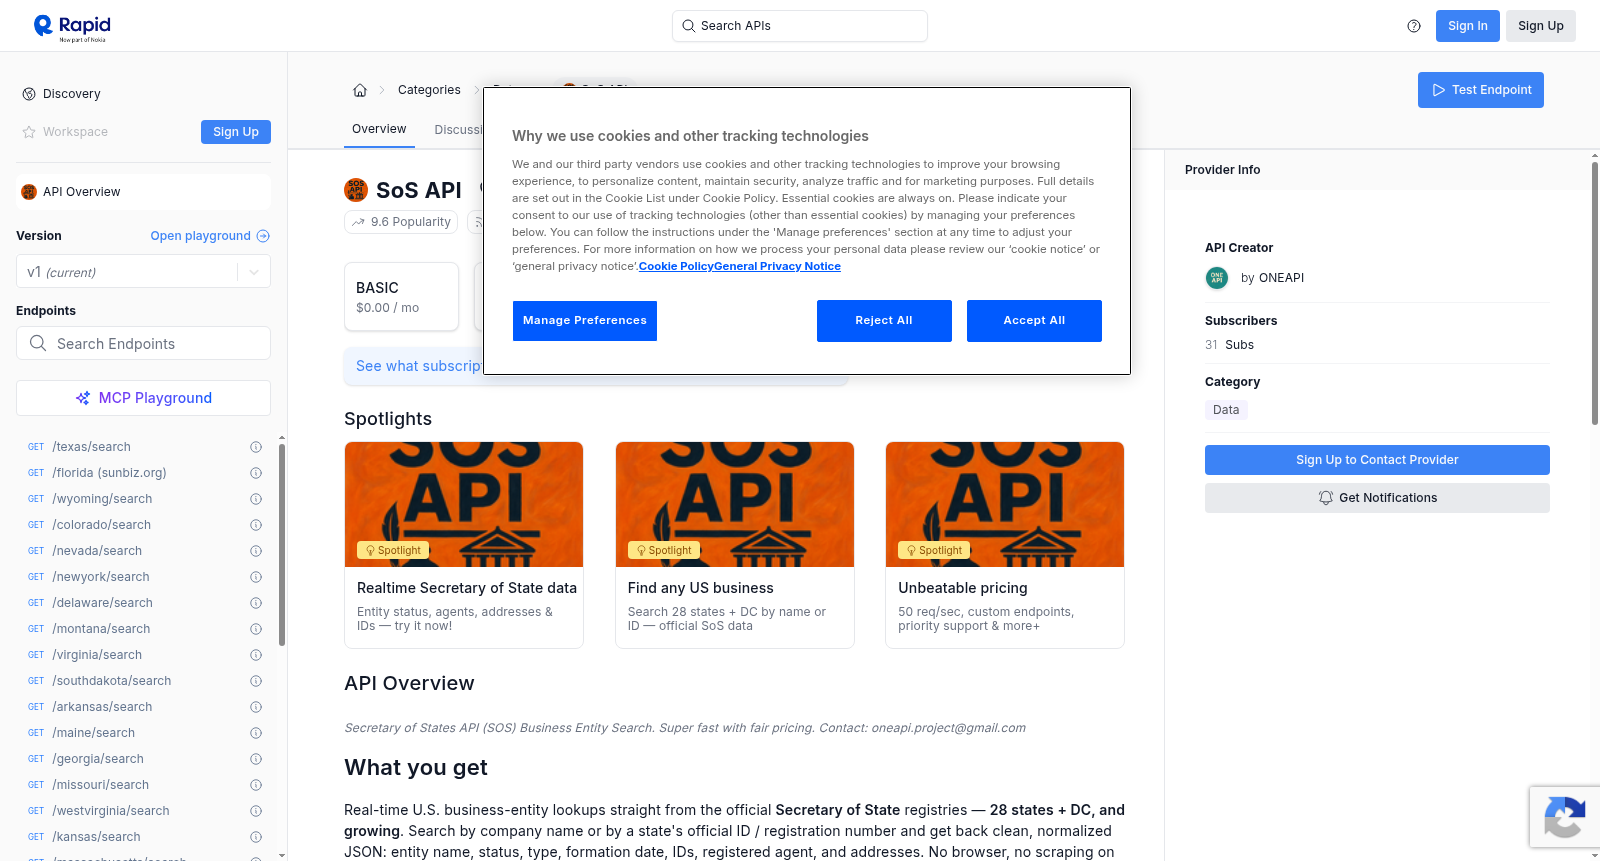Click the Provider Info panel scrollbar
This screenshot has width=1600, height=861.
point(1595,292)
